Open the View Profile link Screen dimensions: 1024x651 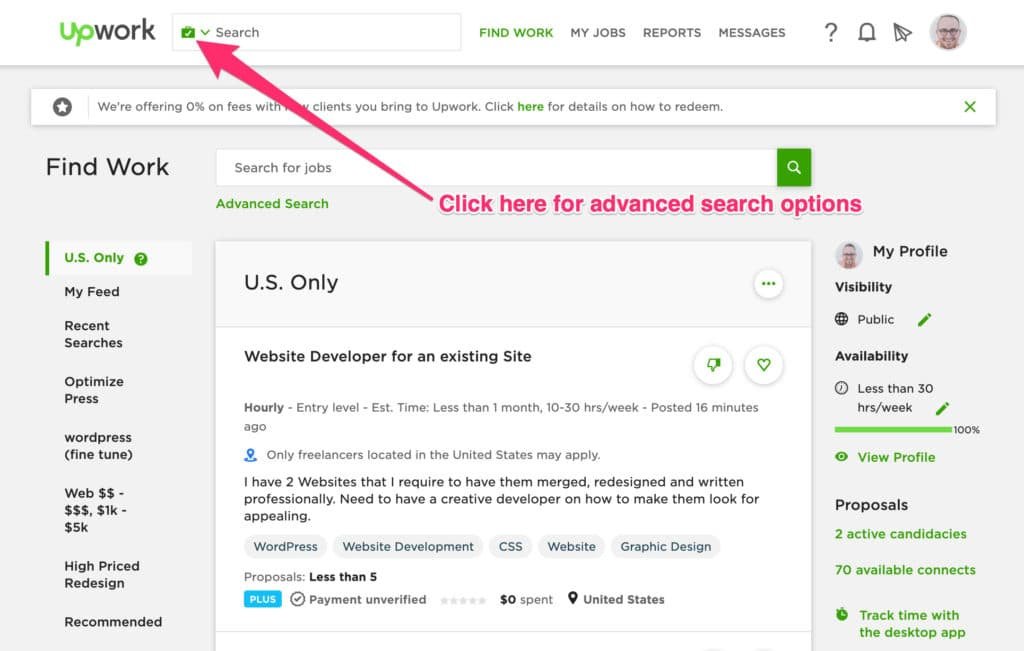point(896,457)
